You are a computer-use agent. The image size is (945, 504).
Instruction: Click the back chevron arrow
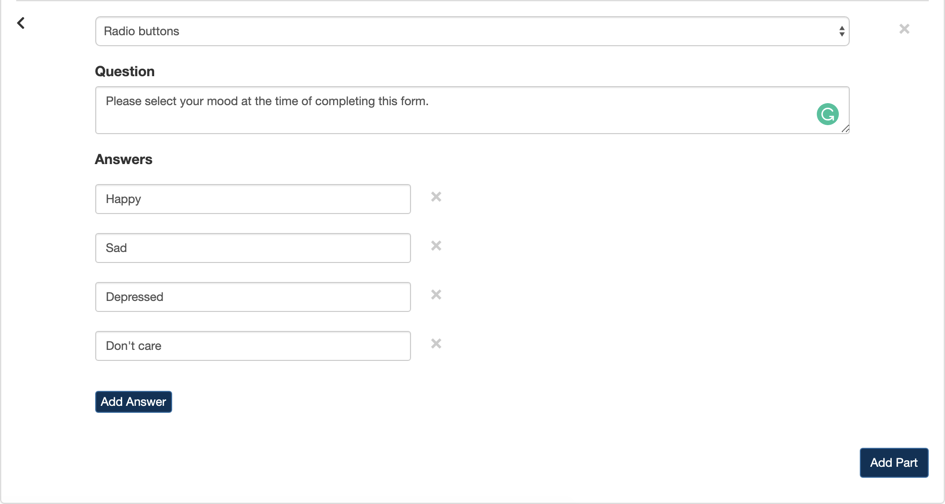(x=21, y=23)
